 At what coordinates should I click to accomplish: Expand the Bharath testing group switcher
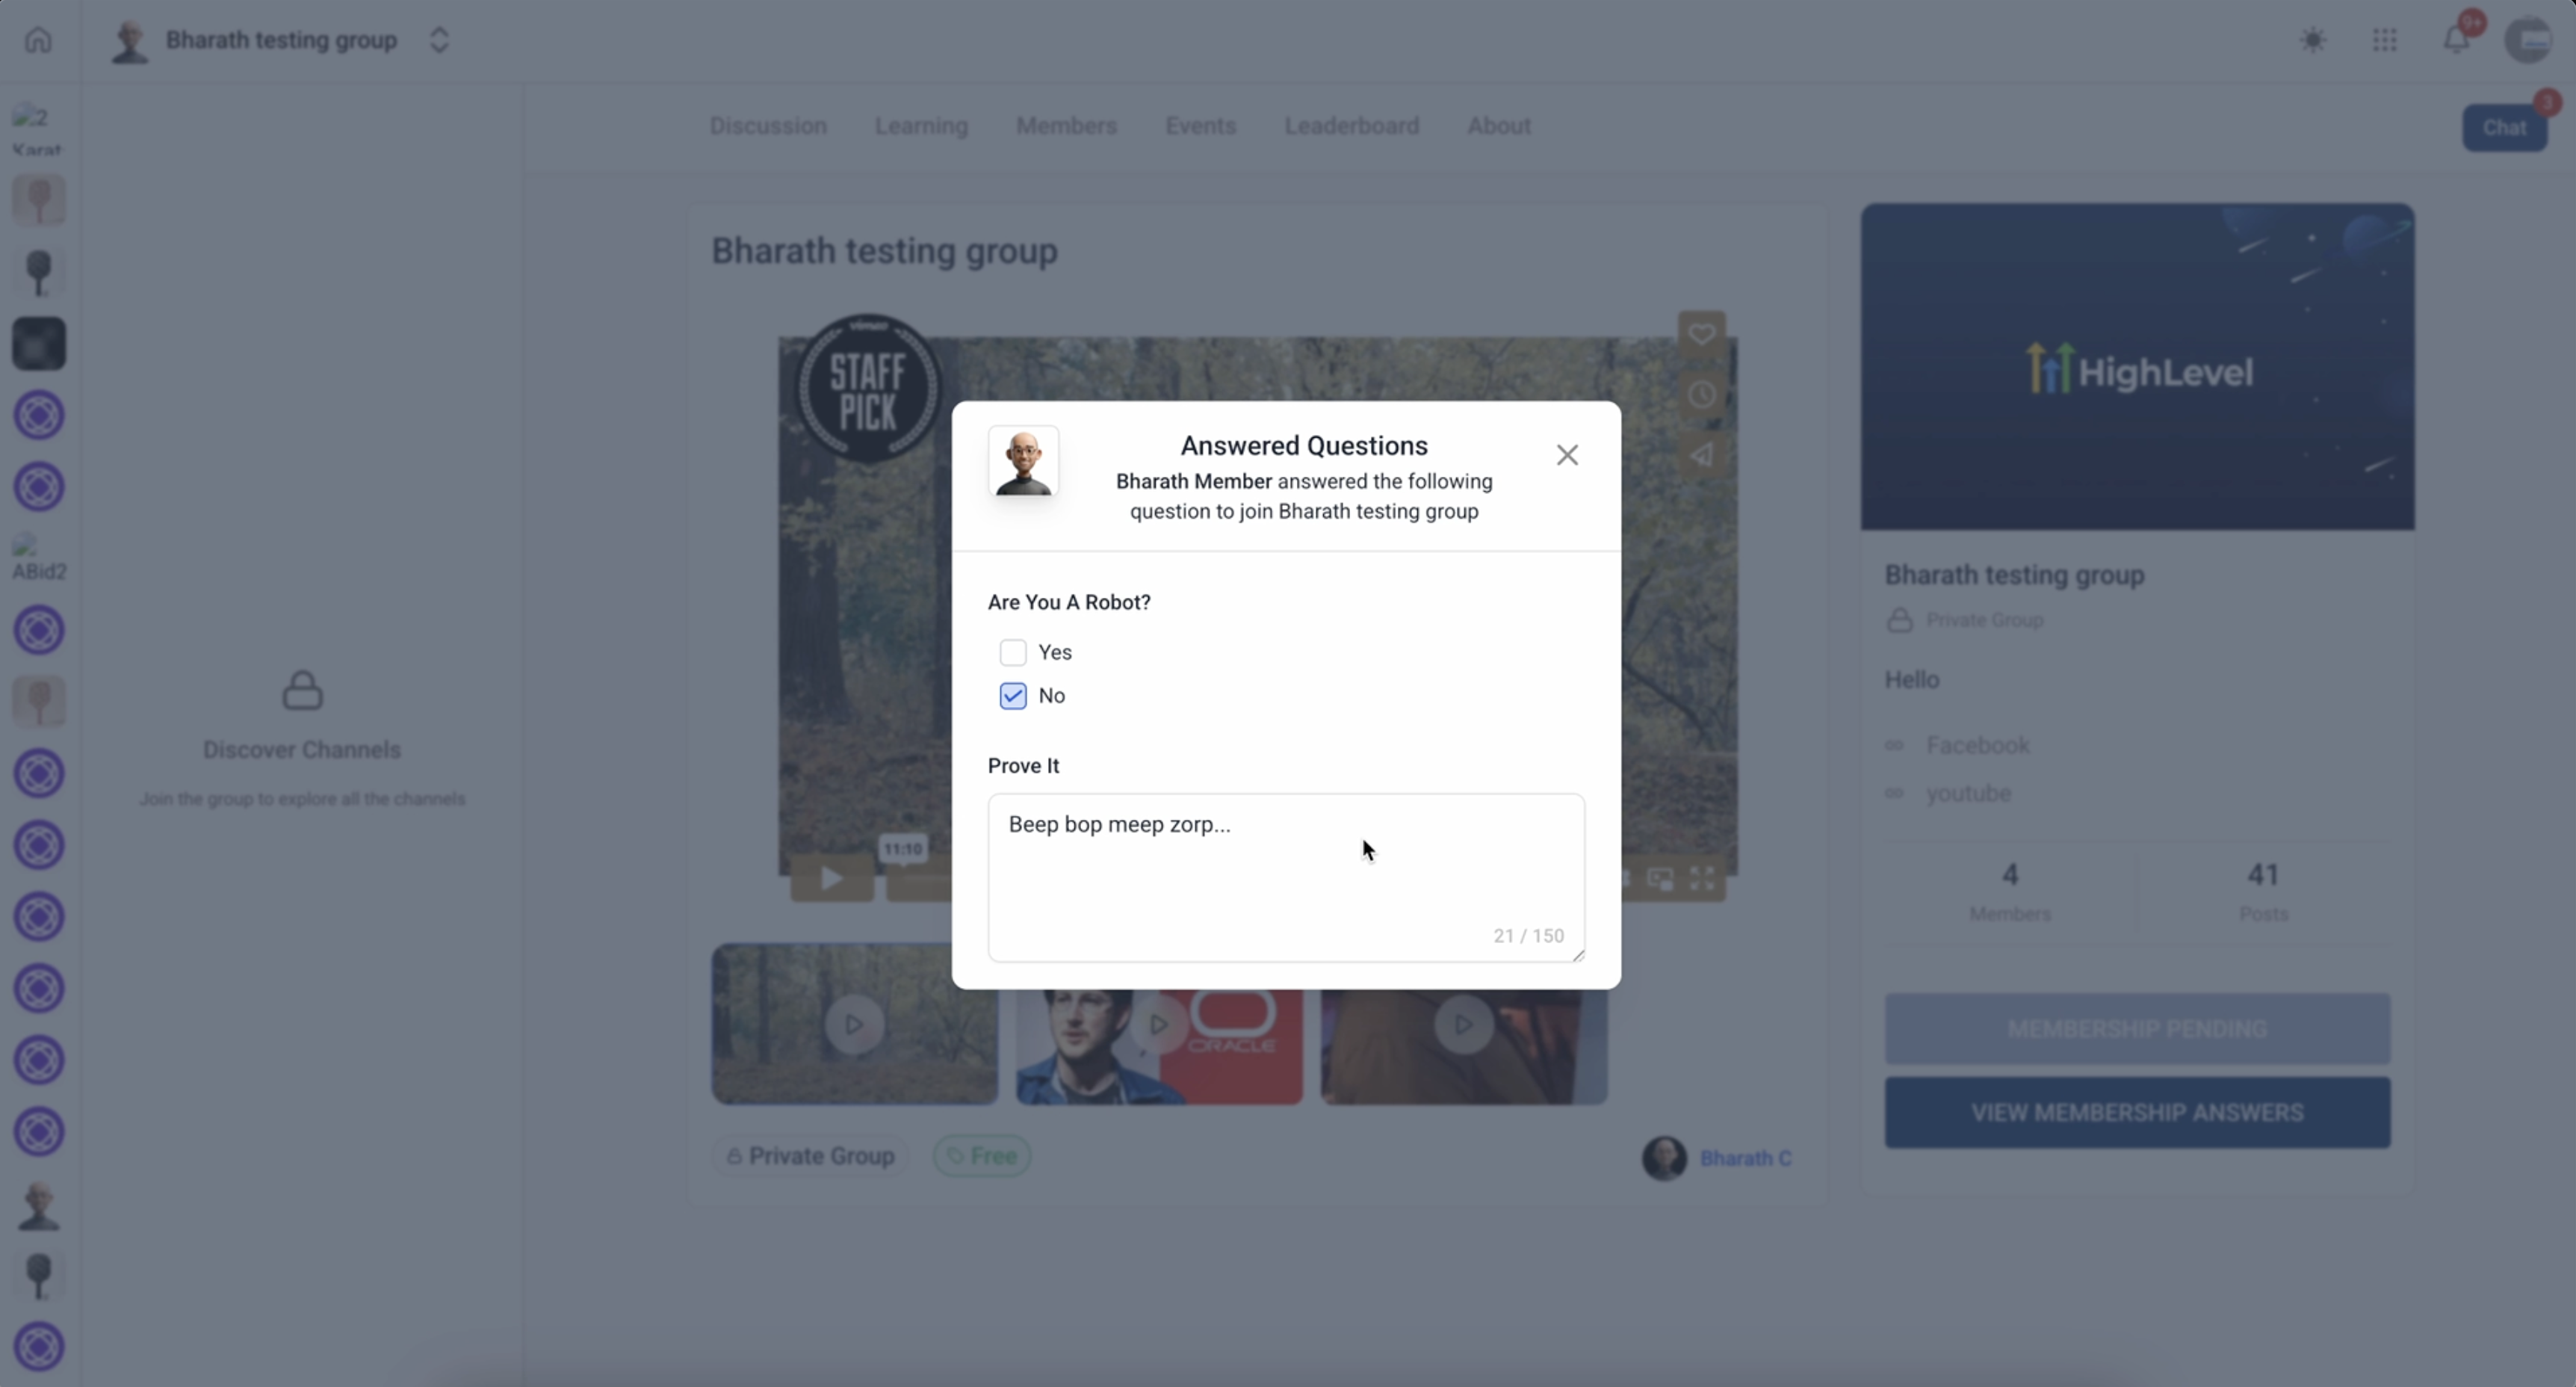439,40
